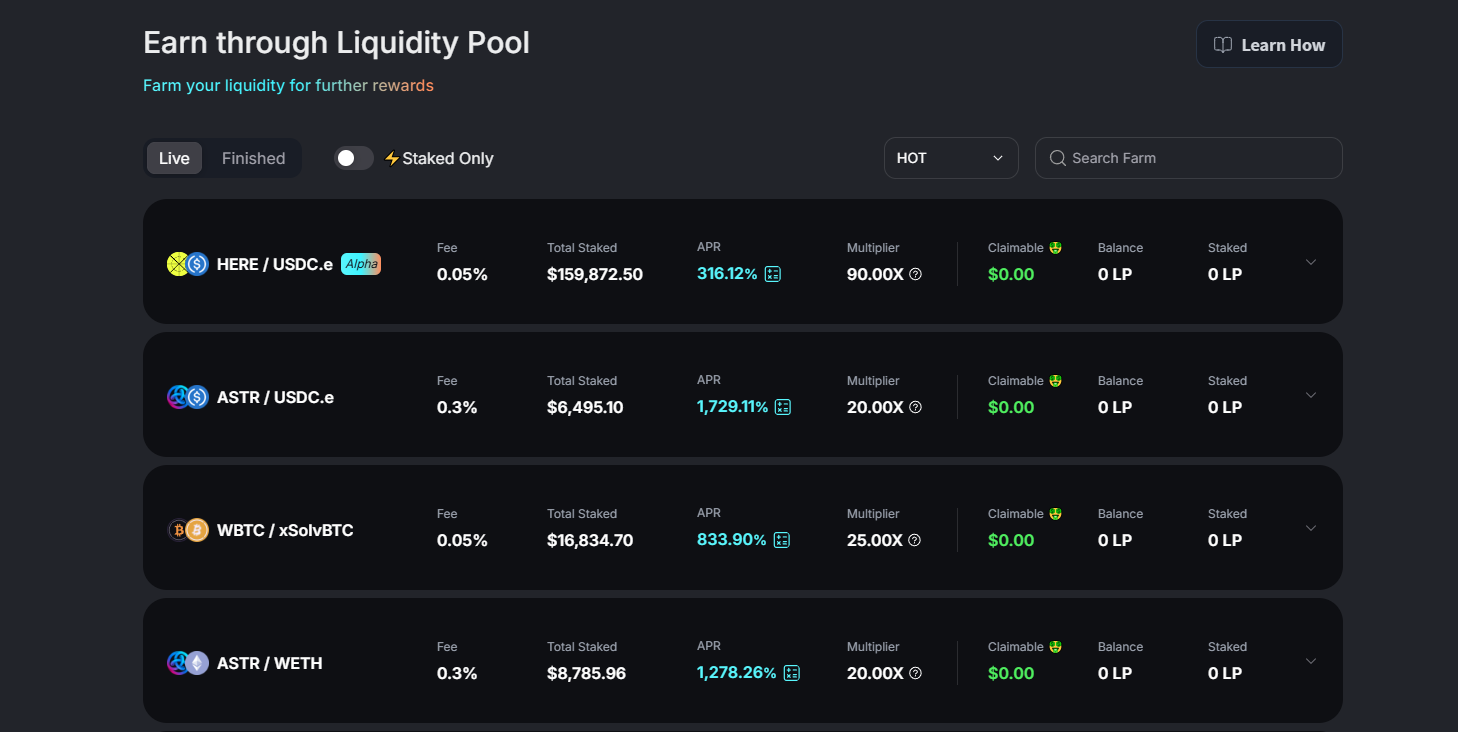Click multiplier help icon in ASTR / USDC.e row

tap(915, 407)
